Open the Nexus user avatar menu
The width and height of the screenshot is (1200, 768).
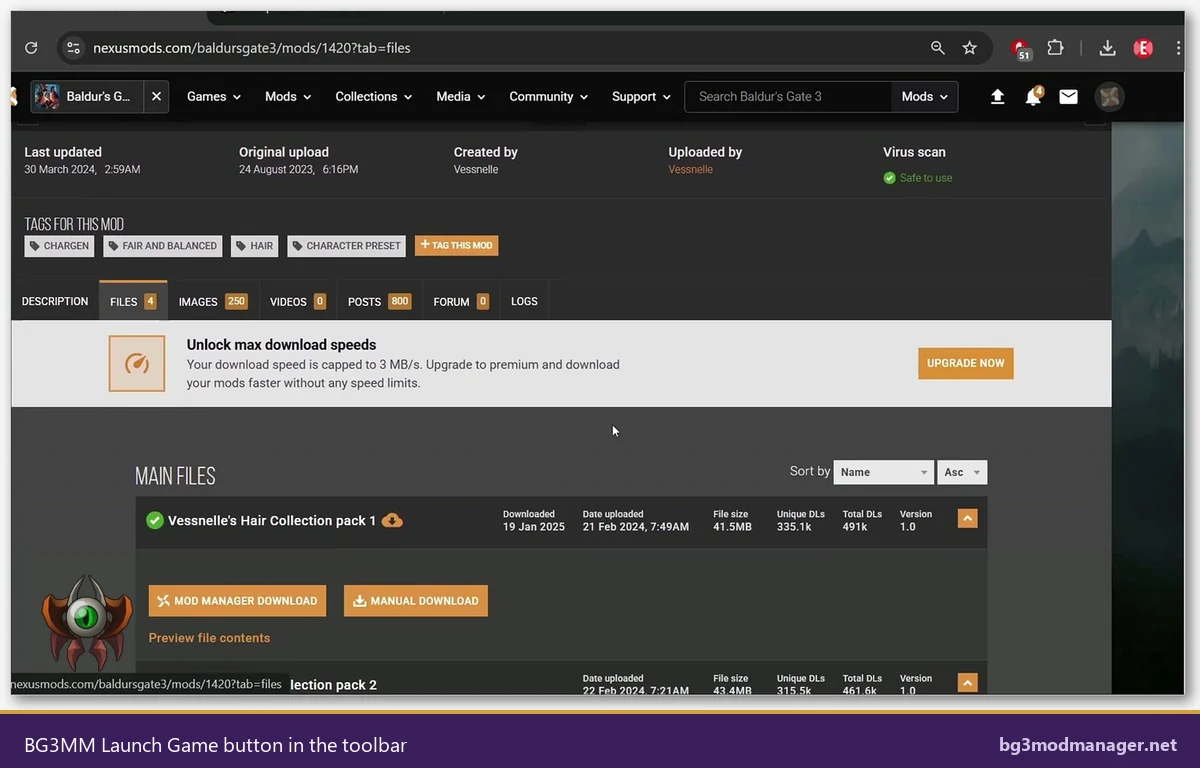pos(1109,97)
